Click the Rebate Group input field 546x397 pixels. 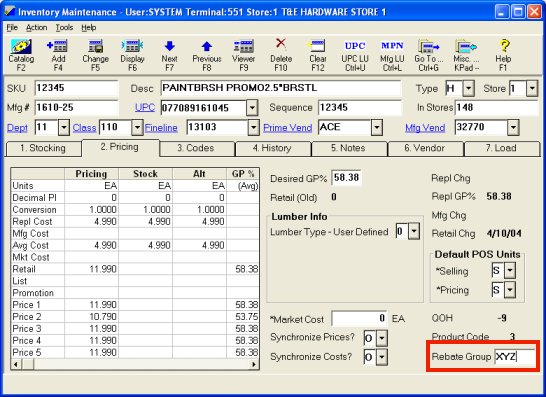[x=515, y=357]
